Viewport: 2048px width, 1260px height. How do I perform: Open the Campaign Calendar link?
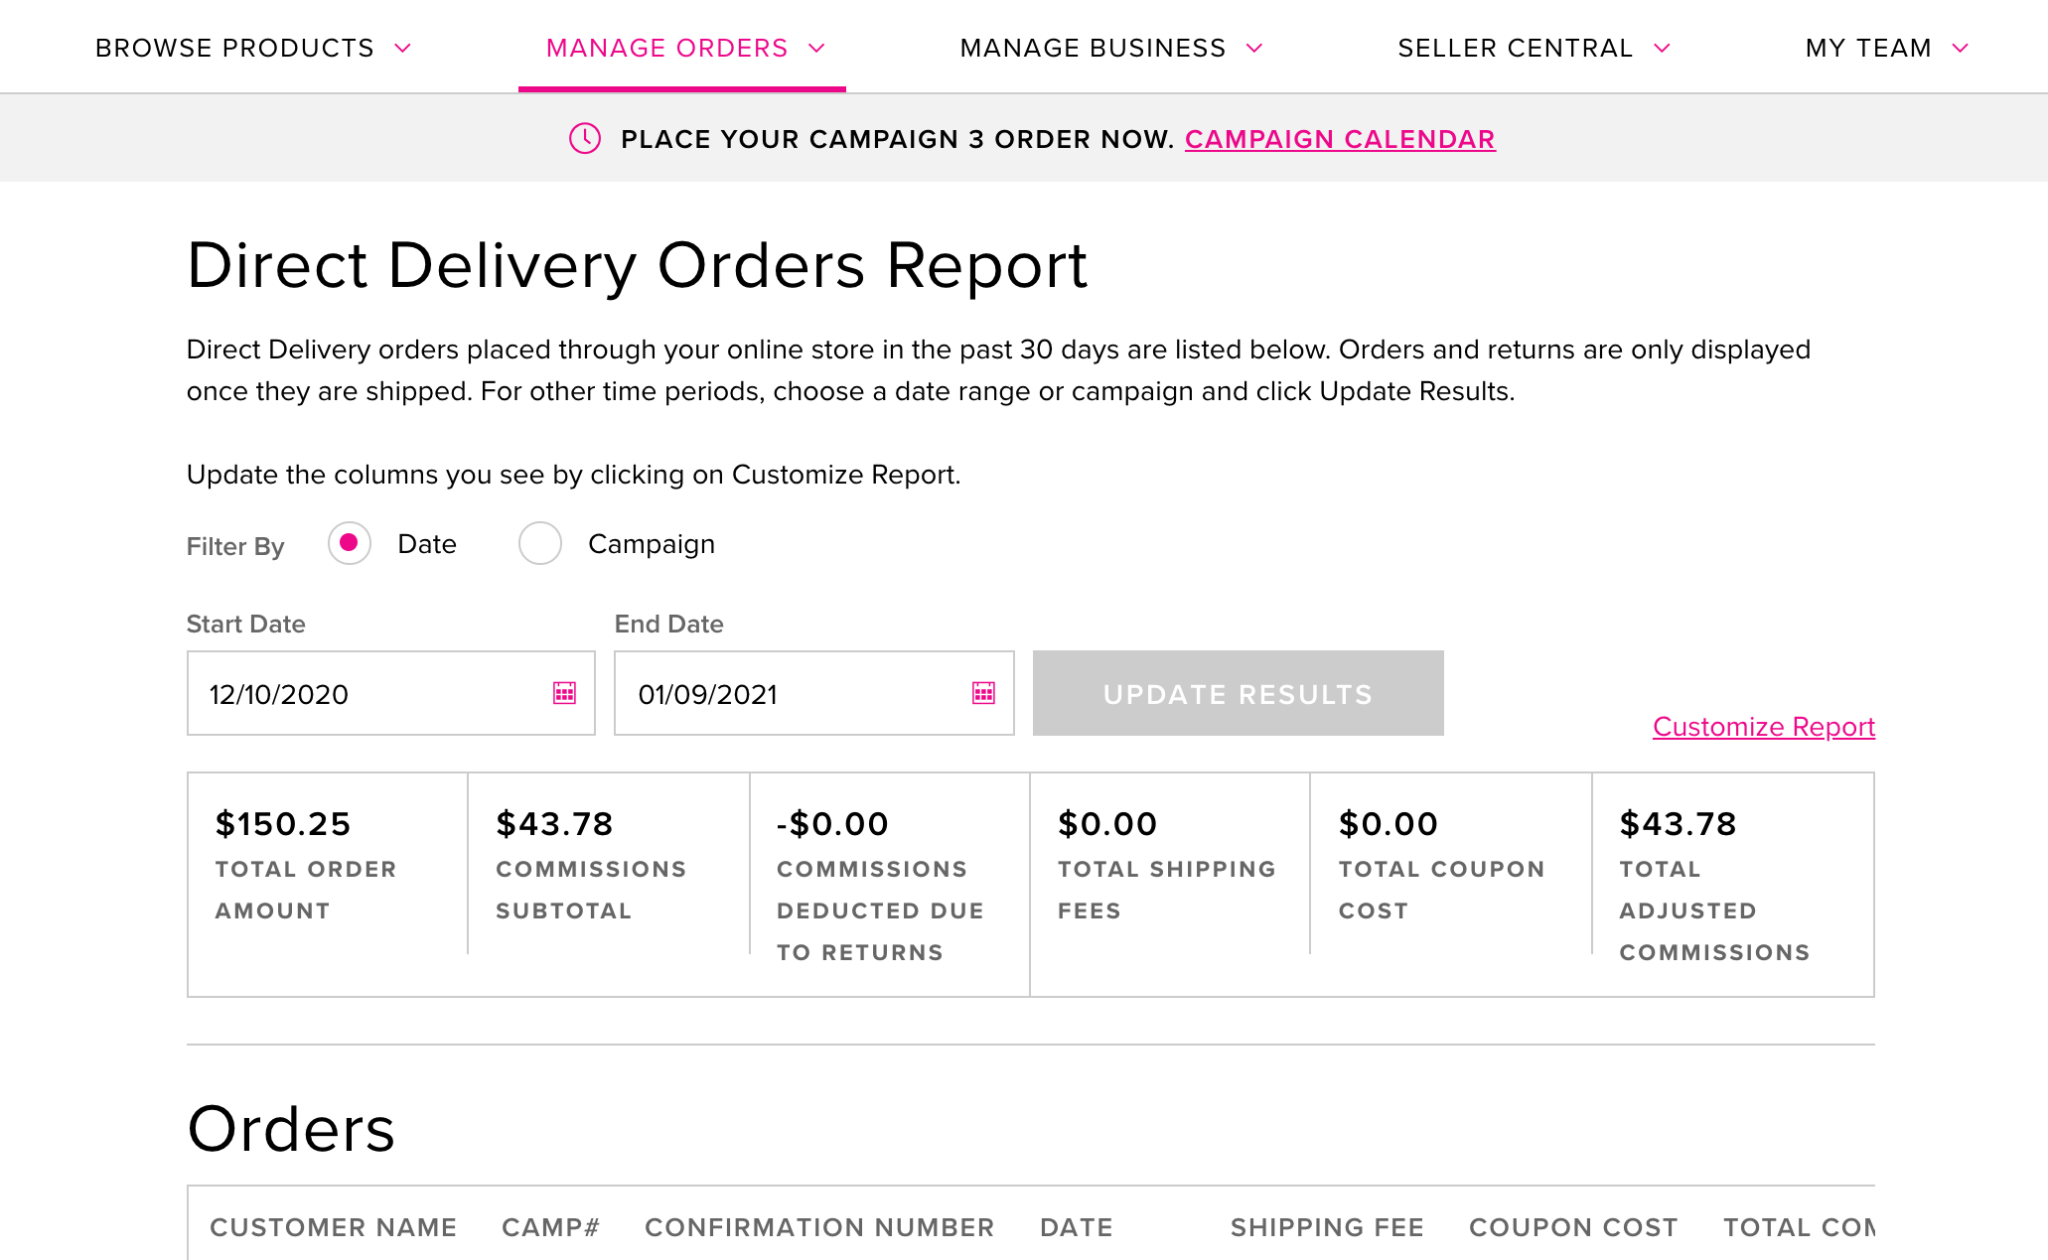tap(1340, 139)
